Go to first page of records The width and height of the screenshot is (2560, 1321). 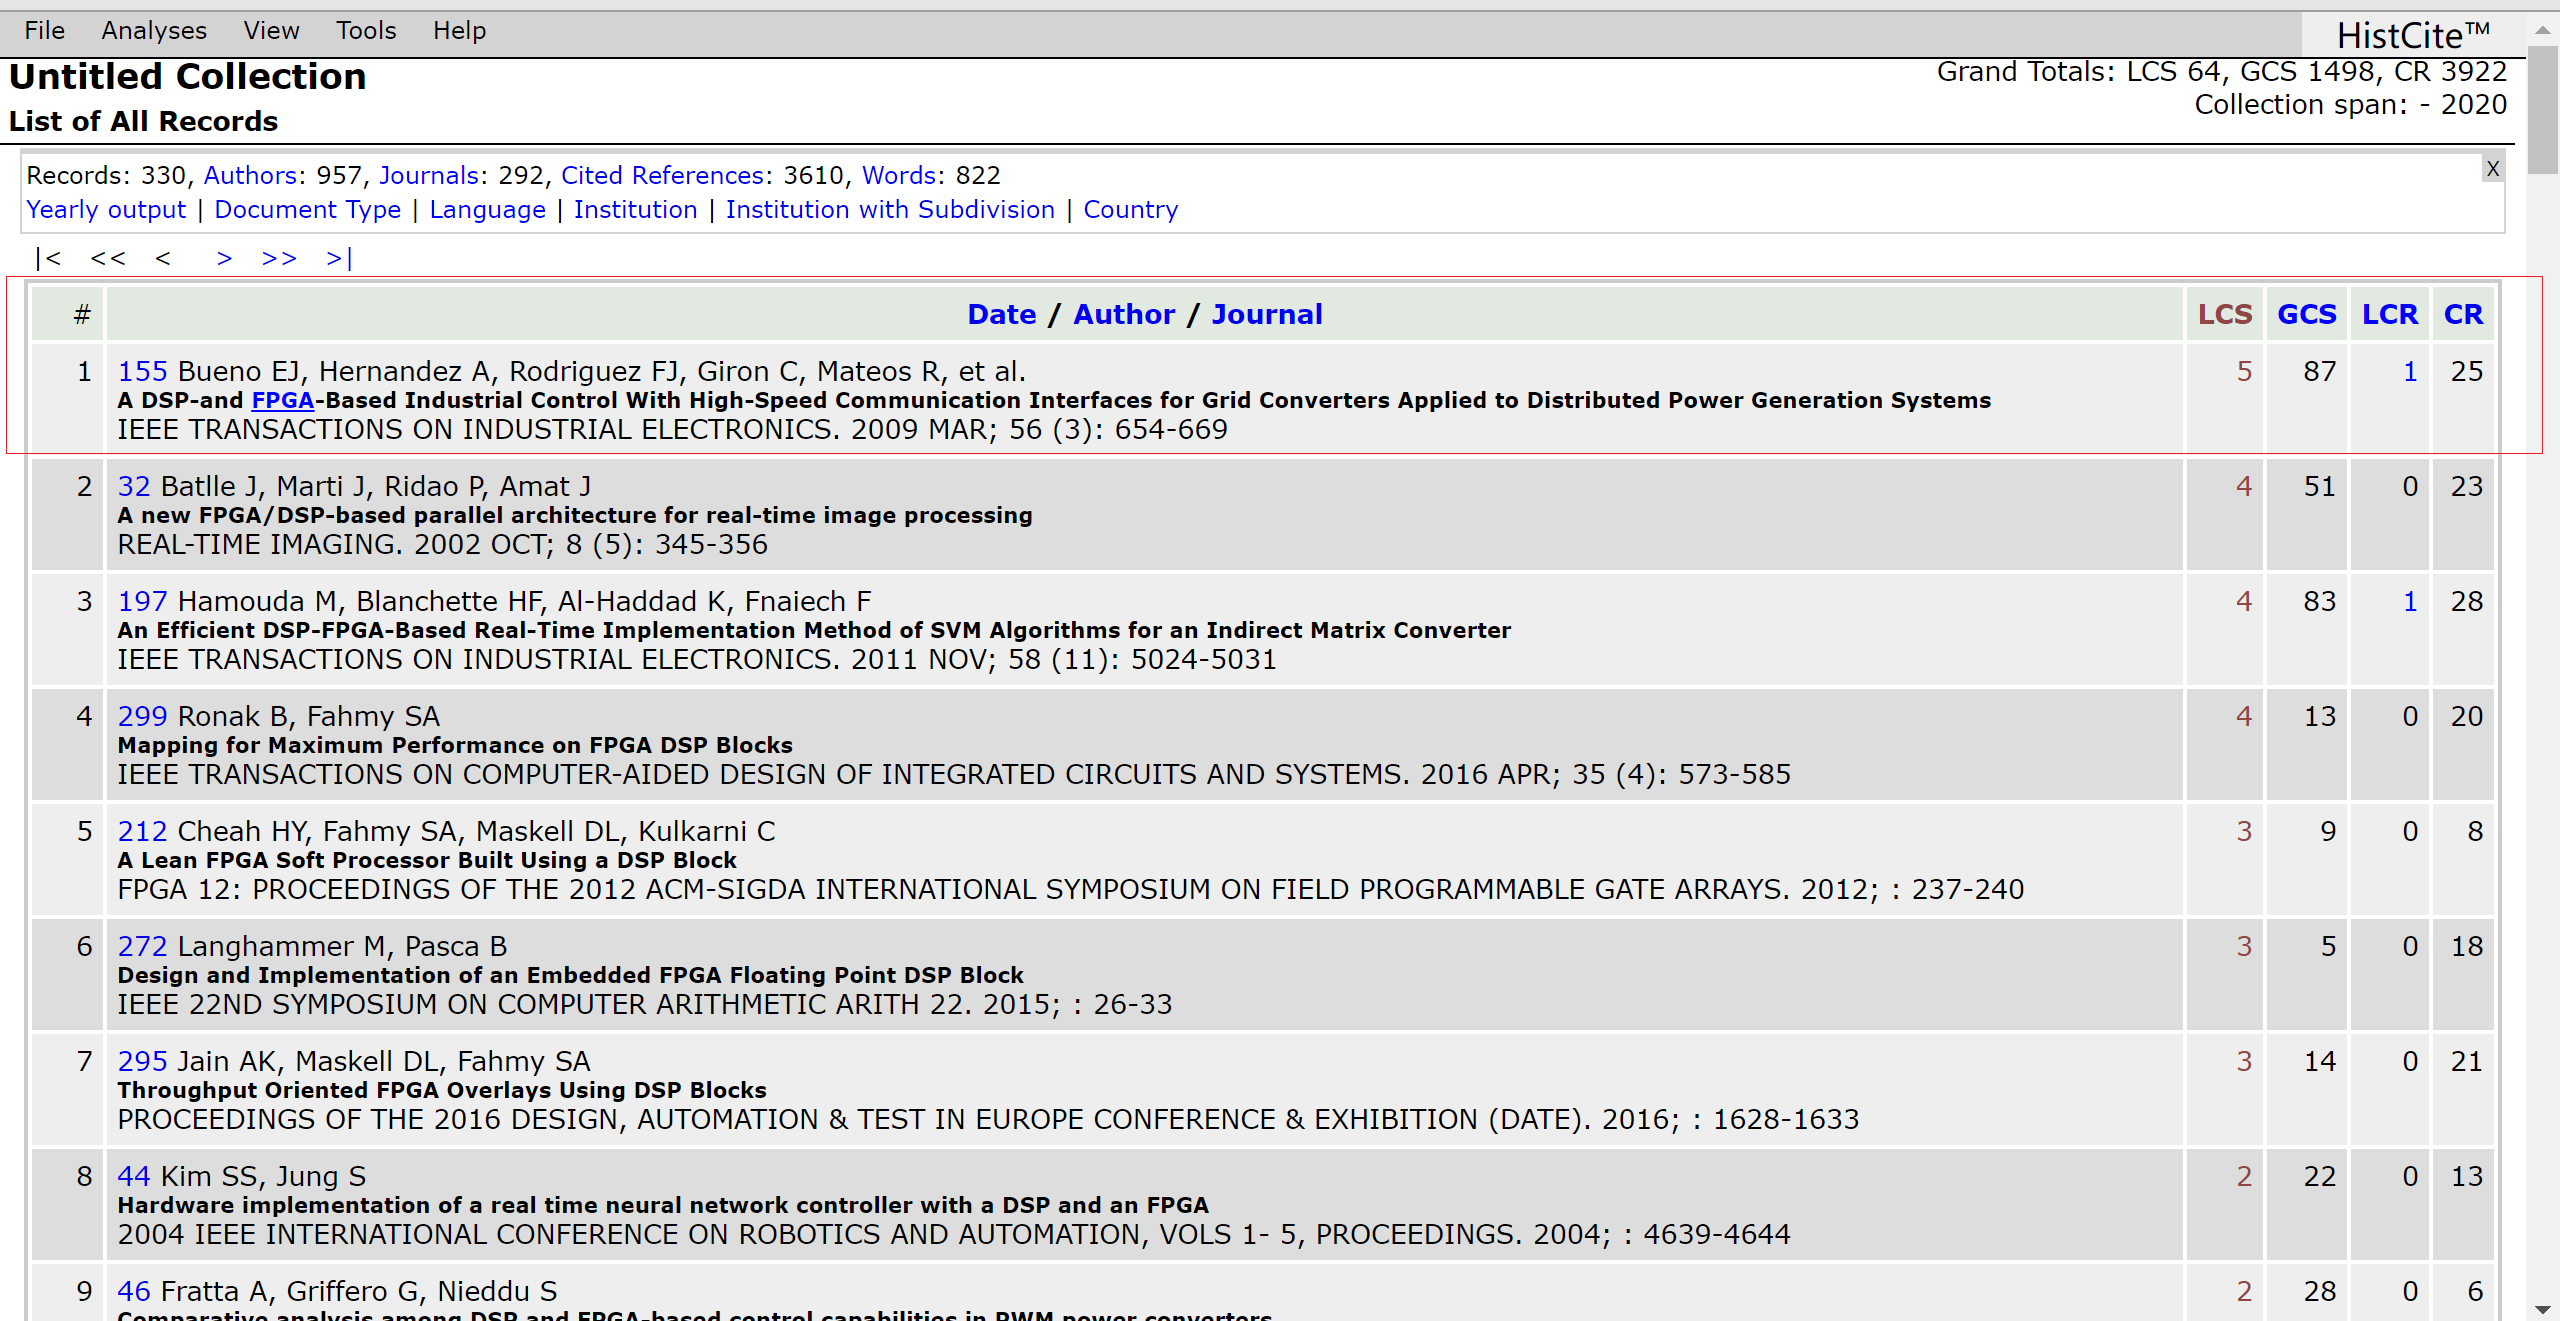point(48,258)
